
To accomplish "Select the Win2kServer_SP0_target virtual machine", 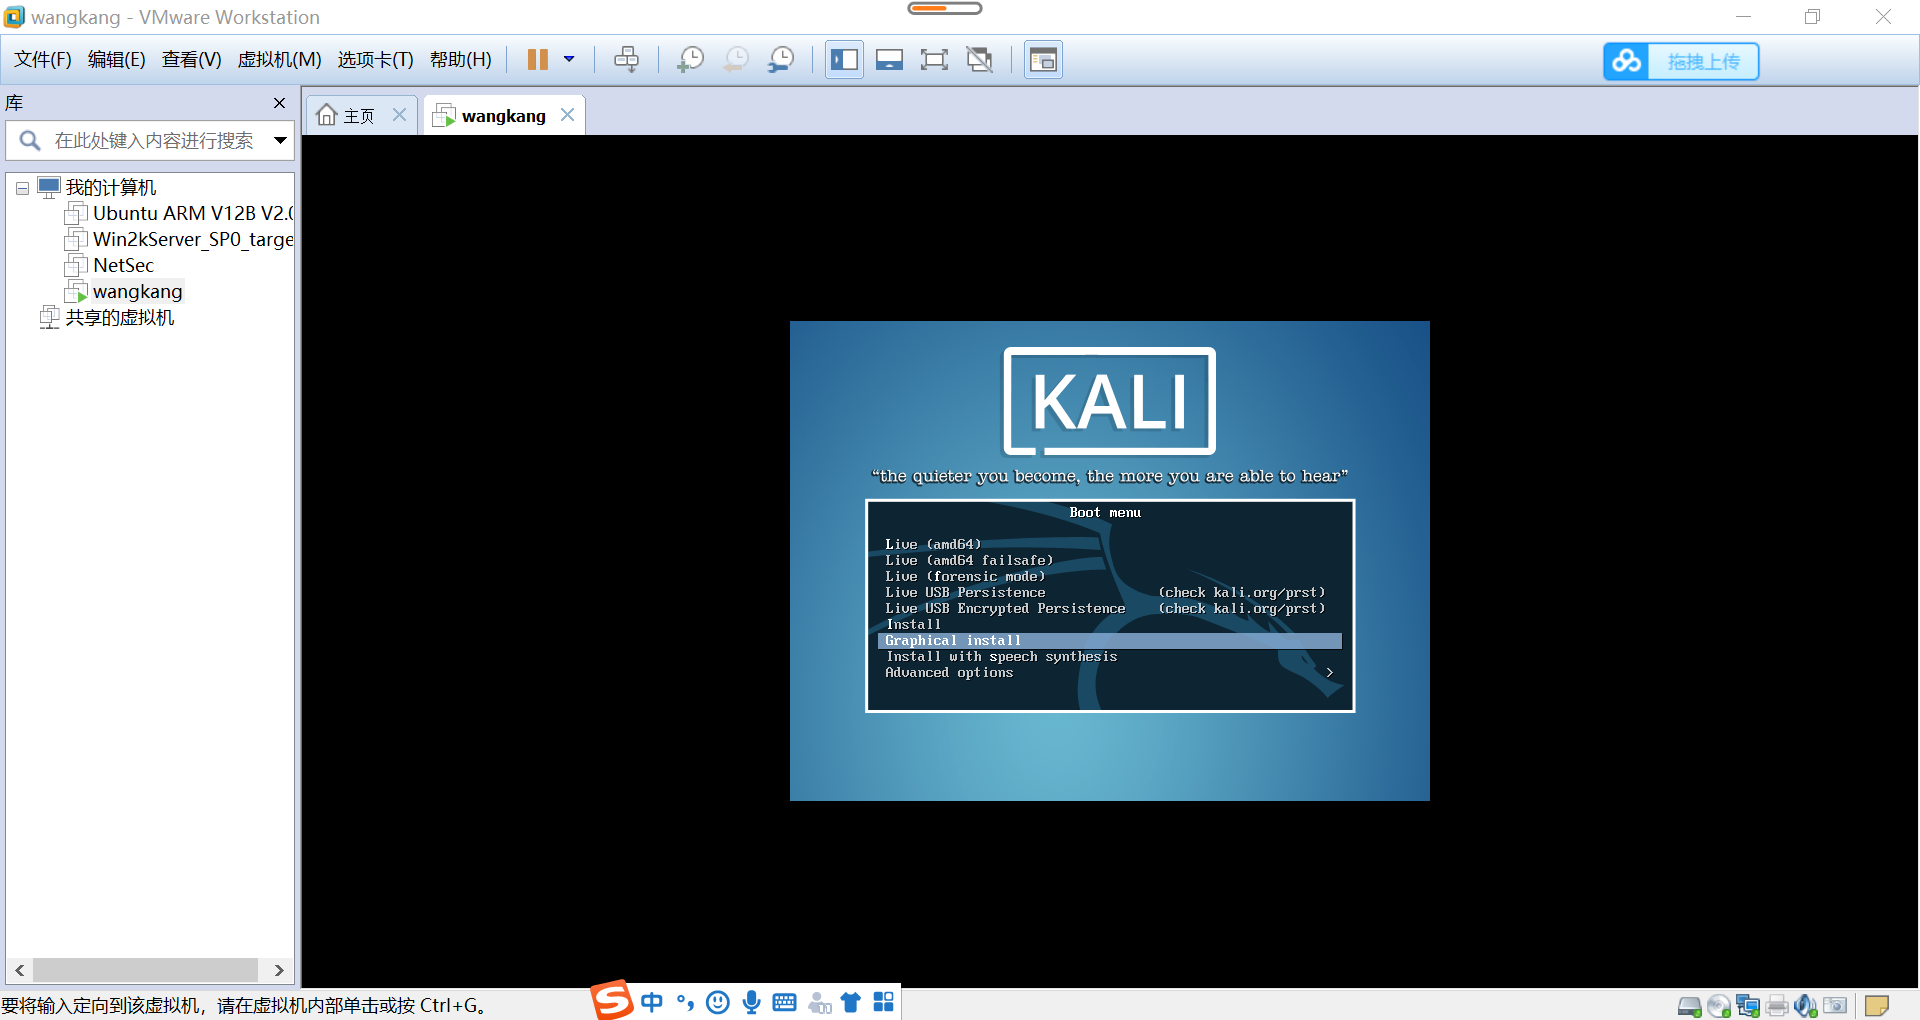I will coord(192,240).
